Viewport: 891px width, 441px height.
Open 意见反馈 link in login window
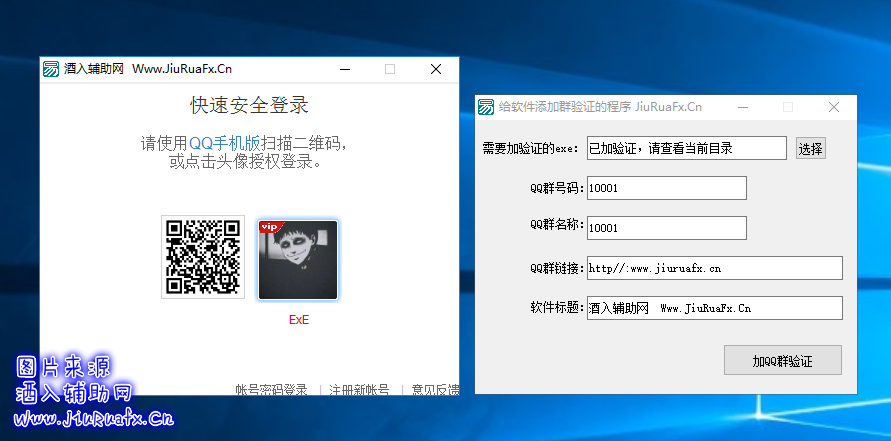click(x=435, y=390)
